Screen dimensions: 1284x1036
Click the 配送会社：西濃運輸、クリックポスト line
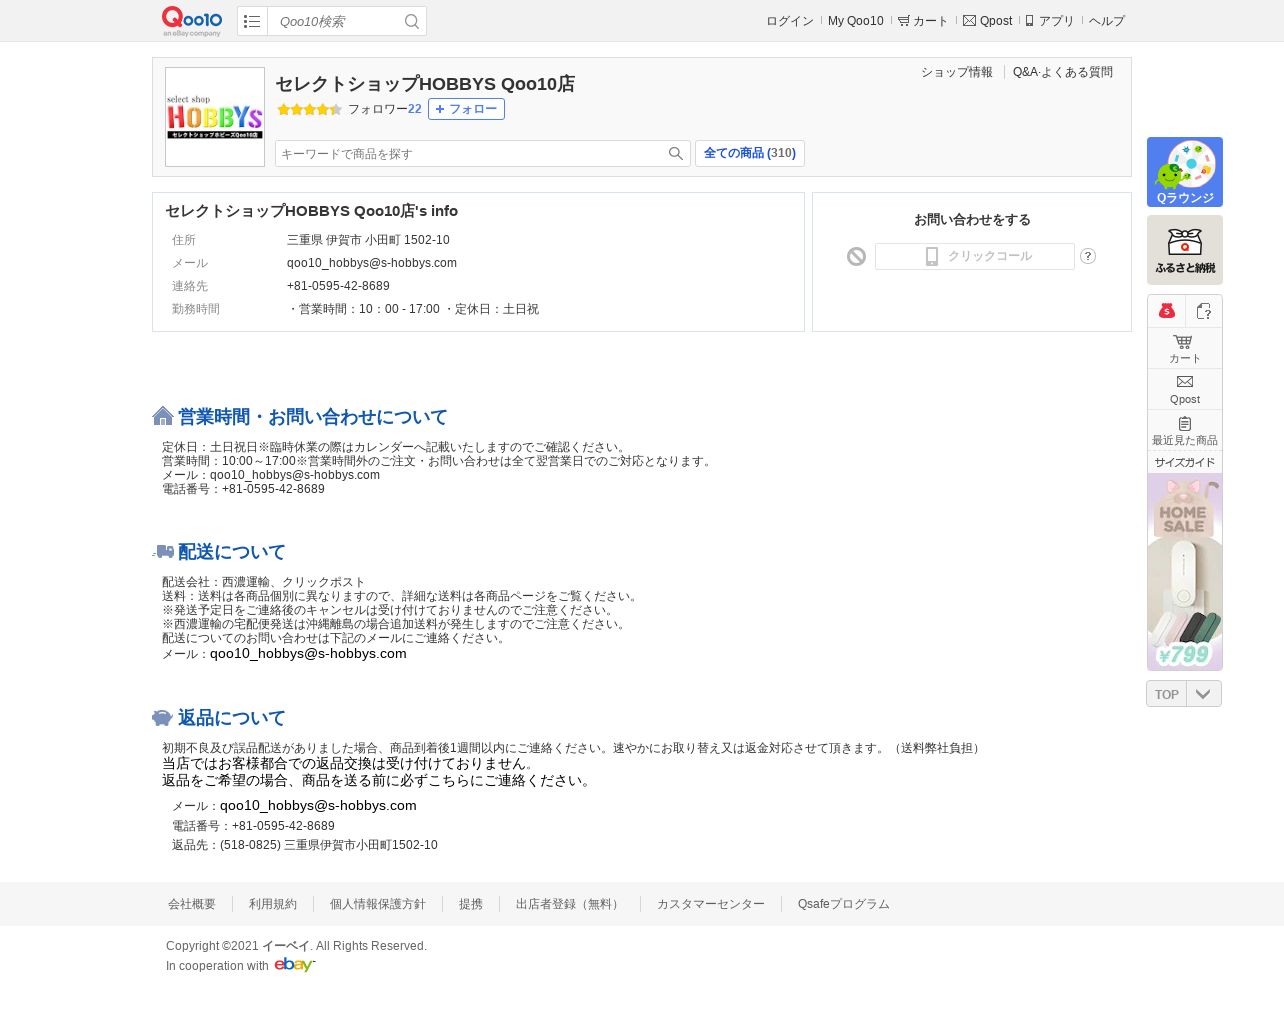[x=264, y=582]
